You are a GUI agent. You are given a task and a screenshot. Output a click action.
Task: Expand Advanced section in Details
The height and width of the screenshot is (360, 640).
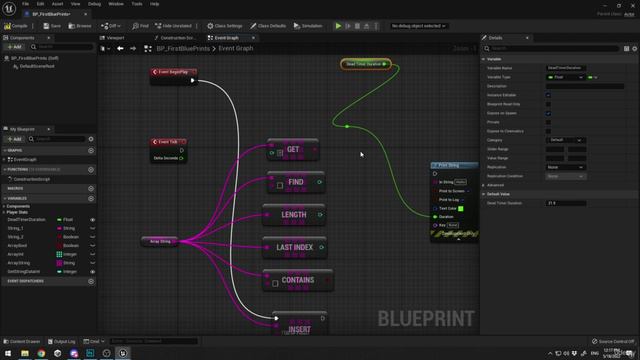coord(484,185)
